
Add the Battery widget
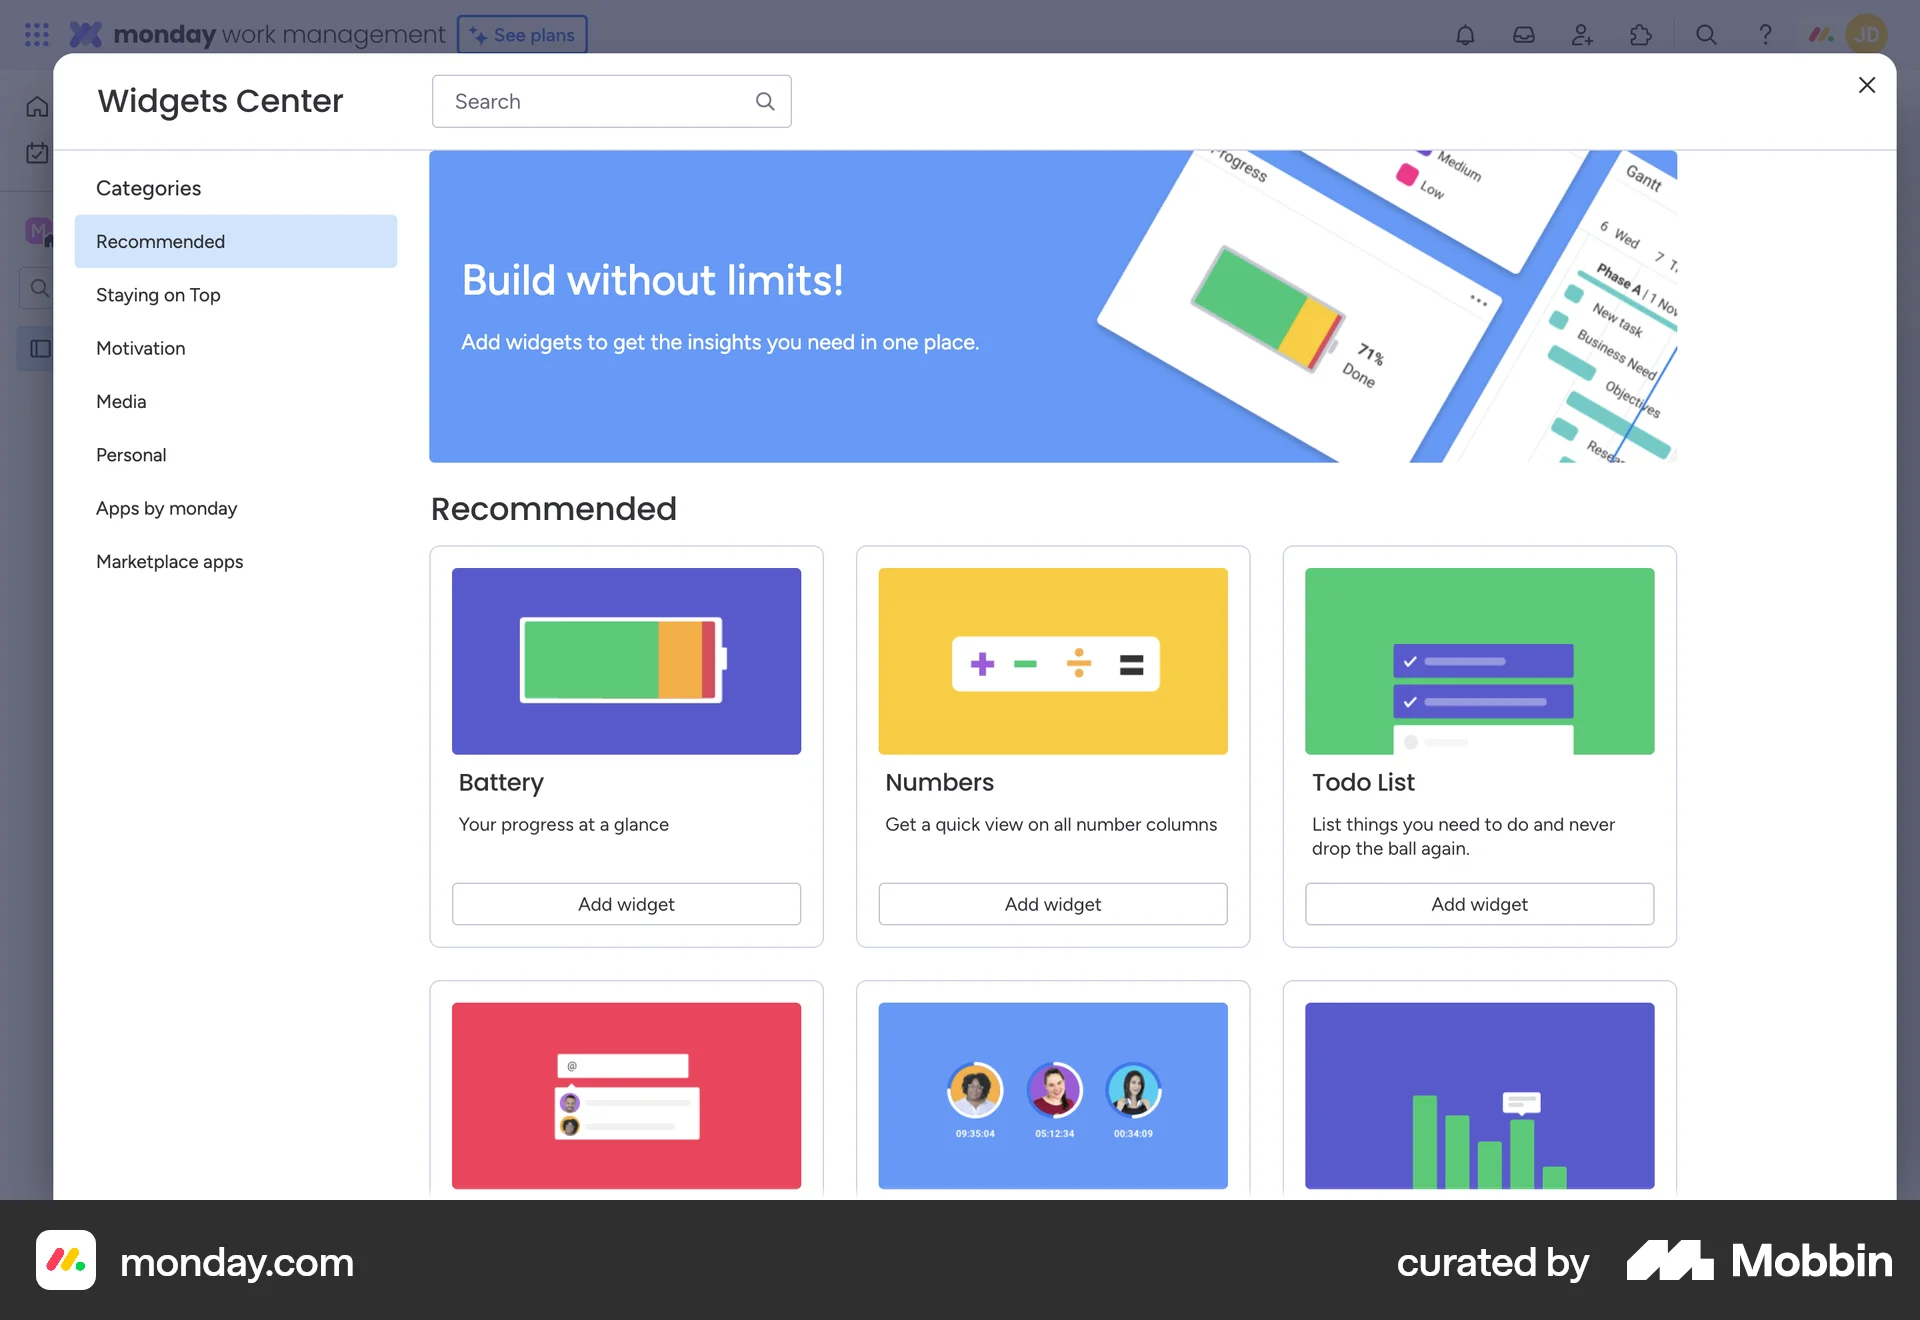tap(626, 903)
